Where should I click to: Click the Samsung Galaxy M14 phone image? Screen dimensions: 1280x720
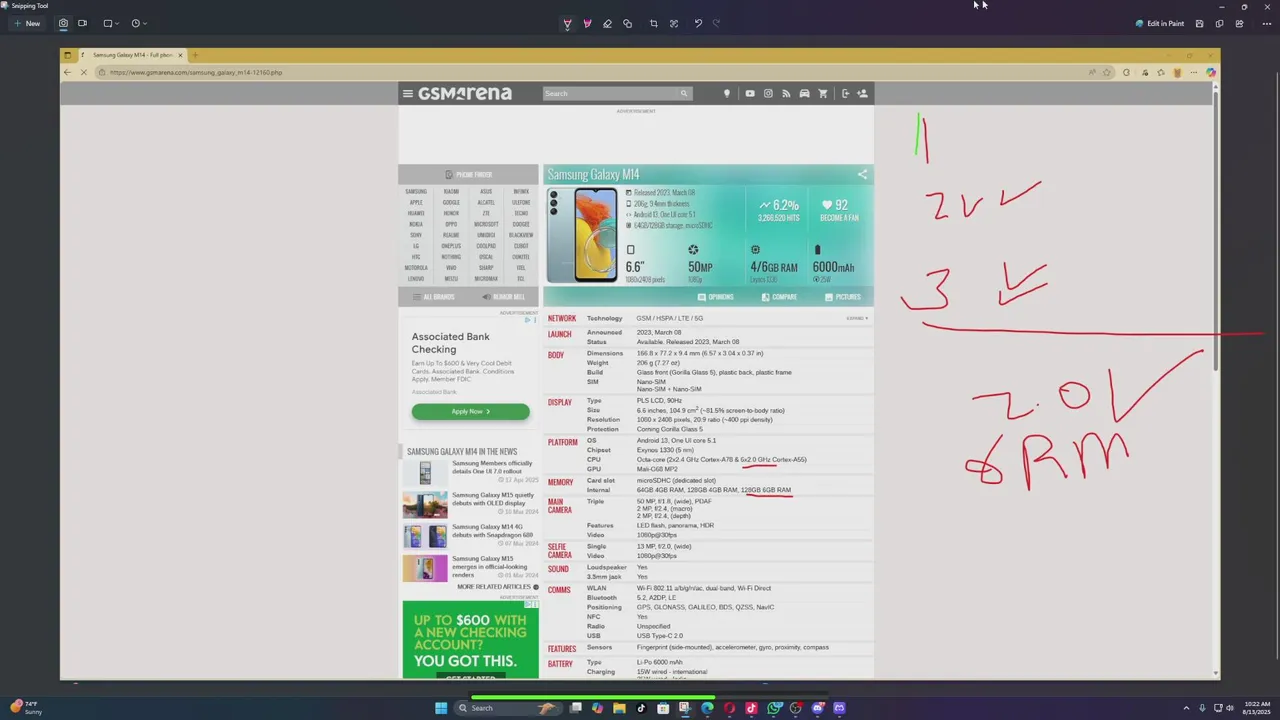[582, 235]
